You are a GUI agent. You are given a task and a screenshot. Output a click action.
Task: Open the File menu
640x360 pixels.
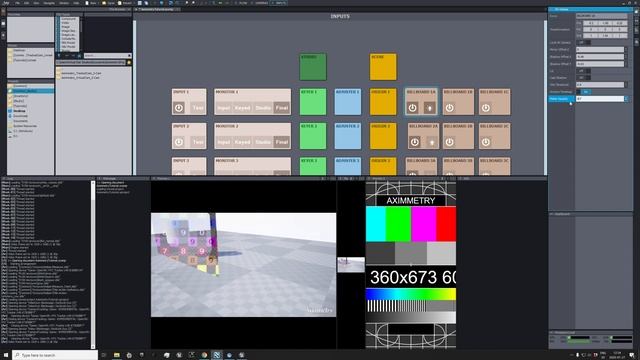point(18,3)
